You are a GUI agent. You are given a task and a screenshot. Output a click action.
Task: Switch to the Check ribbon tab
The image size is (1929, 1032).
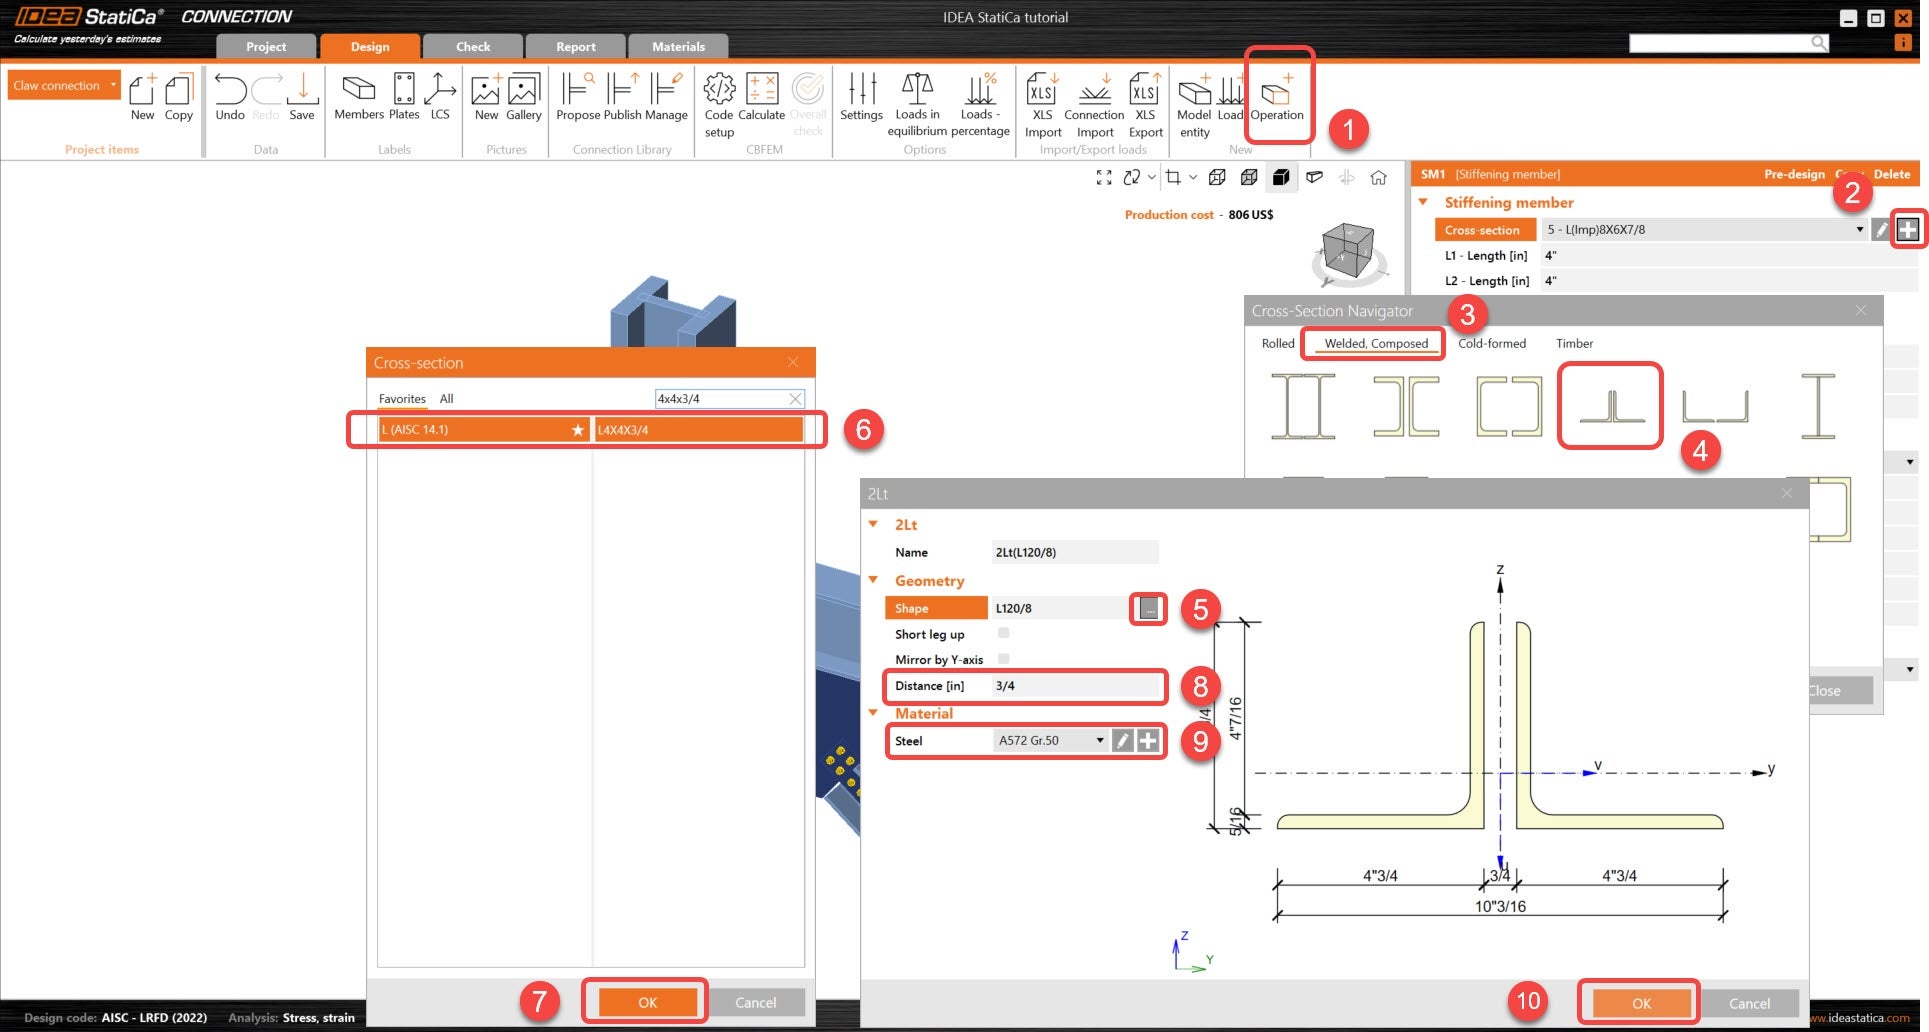pos(472,46)
